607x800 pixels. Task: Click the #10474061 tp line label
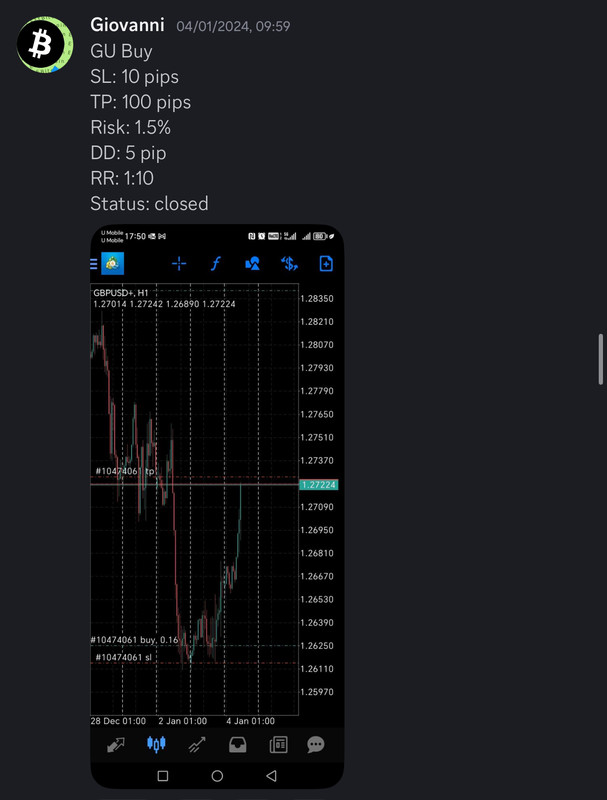pyautogui.click(x=125, y=471)
